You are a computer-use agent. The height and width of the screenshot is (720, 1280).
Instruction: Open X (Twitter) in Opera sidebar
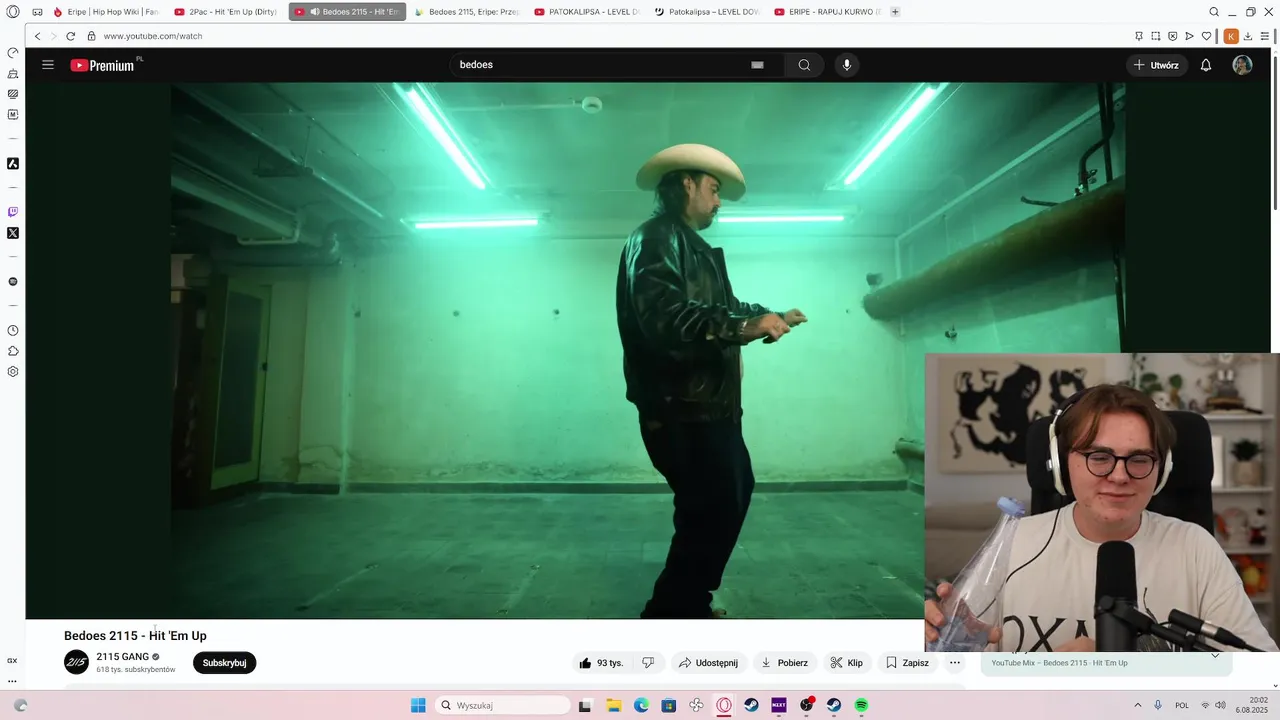[x=13, y=233]
